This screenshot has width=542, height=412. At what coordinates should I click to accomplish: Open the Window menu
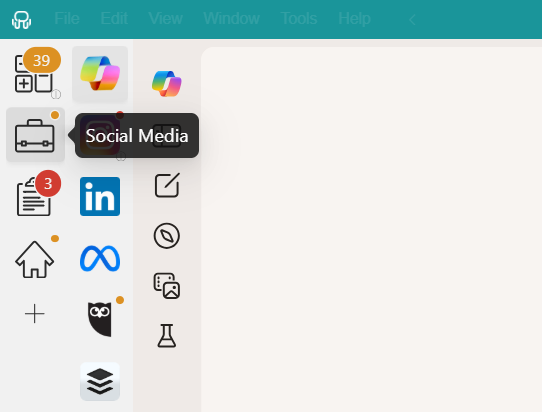click(232, 19)
